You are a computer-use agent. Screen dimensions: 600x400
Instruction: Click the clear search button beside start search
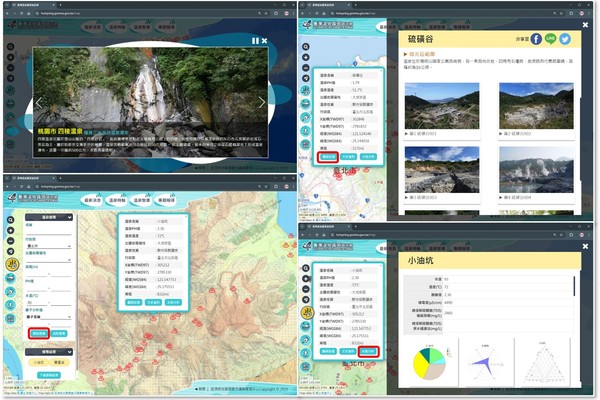pyautogui.click(x=59, y=333)
